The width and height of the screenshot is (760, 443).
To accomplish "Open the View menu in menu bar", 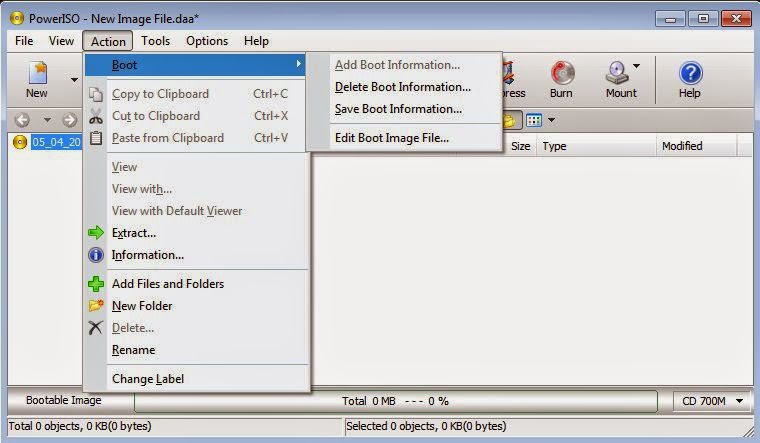I will [61, 41].
